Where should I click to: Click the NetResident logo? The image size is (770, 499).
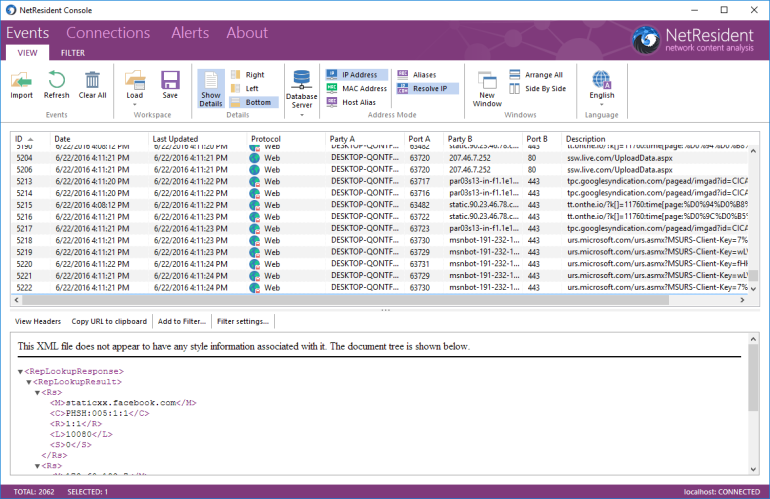coord(693,40)
